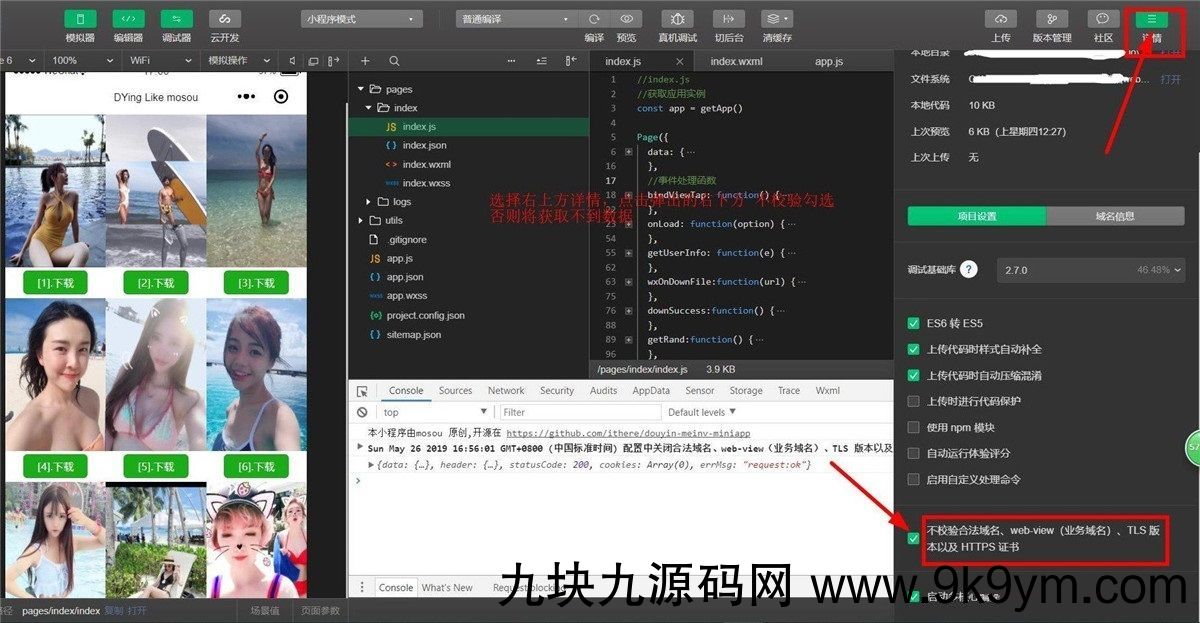1200x623 pixels.
Task: Toggle 不校验合法域名 HTTPS certificate checkbox
Action: coord(913,539)
